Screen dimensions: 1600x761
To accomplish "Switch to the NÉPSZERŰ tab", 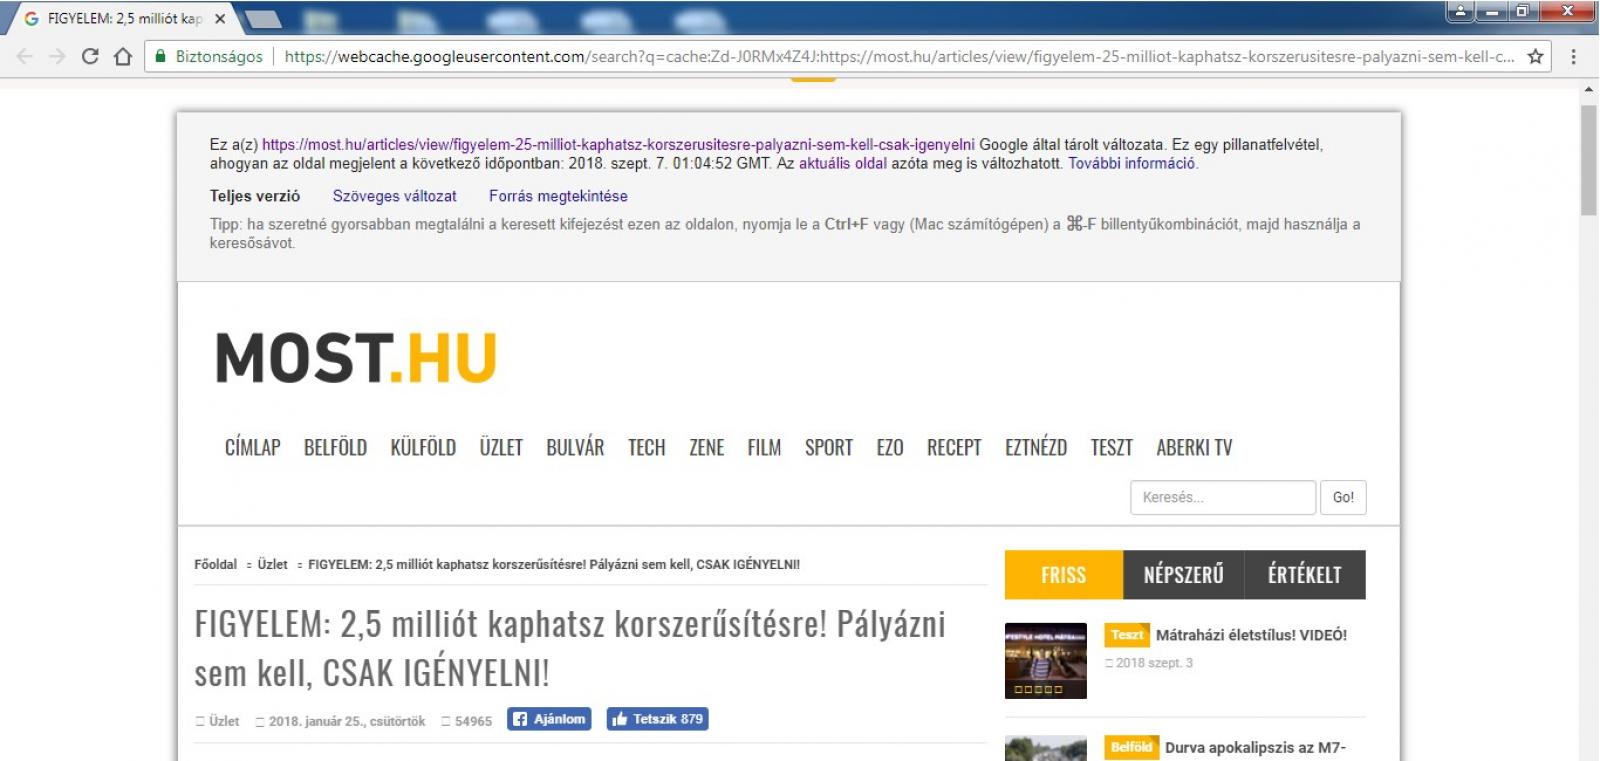I will click(1183, 575).
